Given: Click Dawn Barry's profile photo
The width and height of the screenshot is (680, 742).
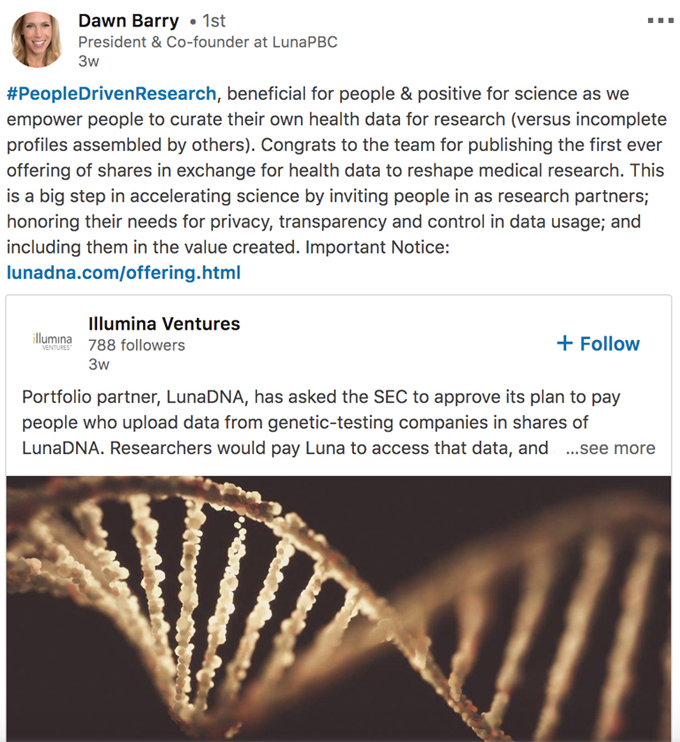Looking at the screenshot, I should (x=36, y=40).
